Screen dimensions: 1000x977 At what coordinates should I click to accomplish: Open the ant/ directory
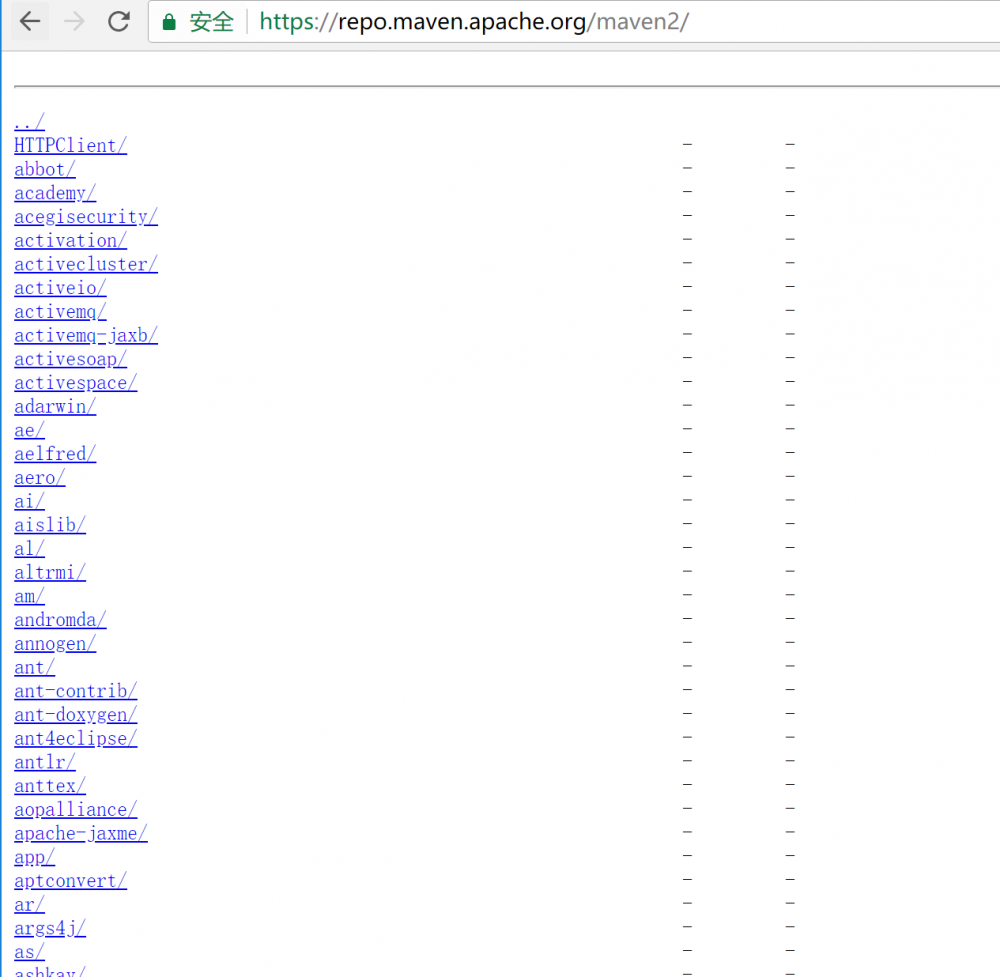pyautogui.click(x=34, y=667)
